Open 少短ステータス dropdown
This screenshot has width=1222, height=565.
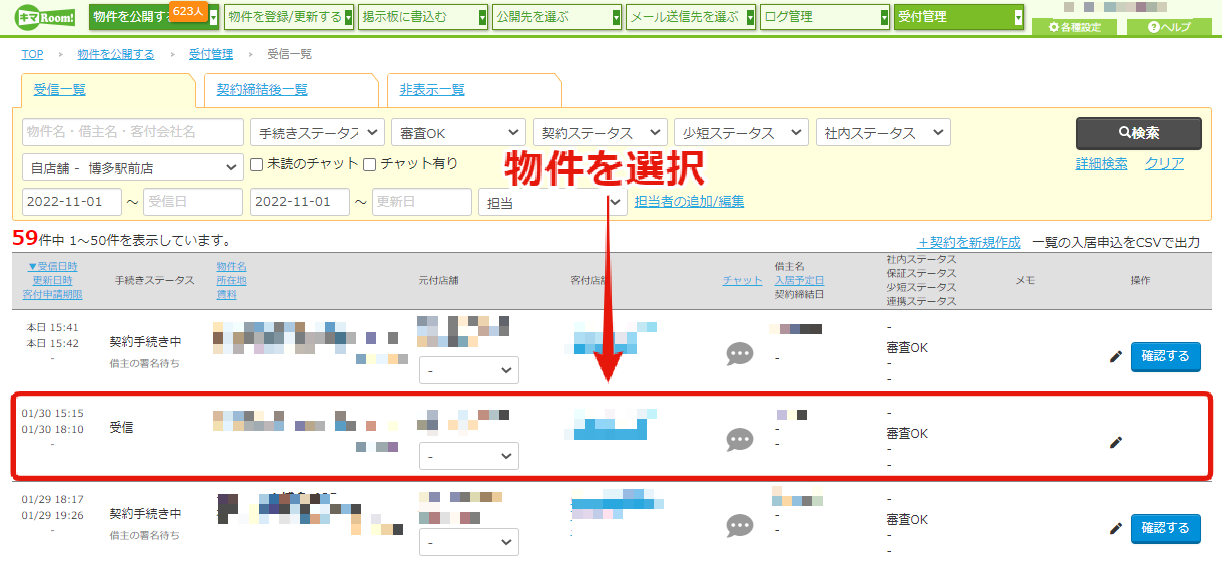(x=741, y=133)
